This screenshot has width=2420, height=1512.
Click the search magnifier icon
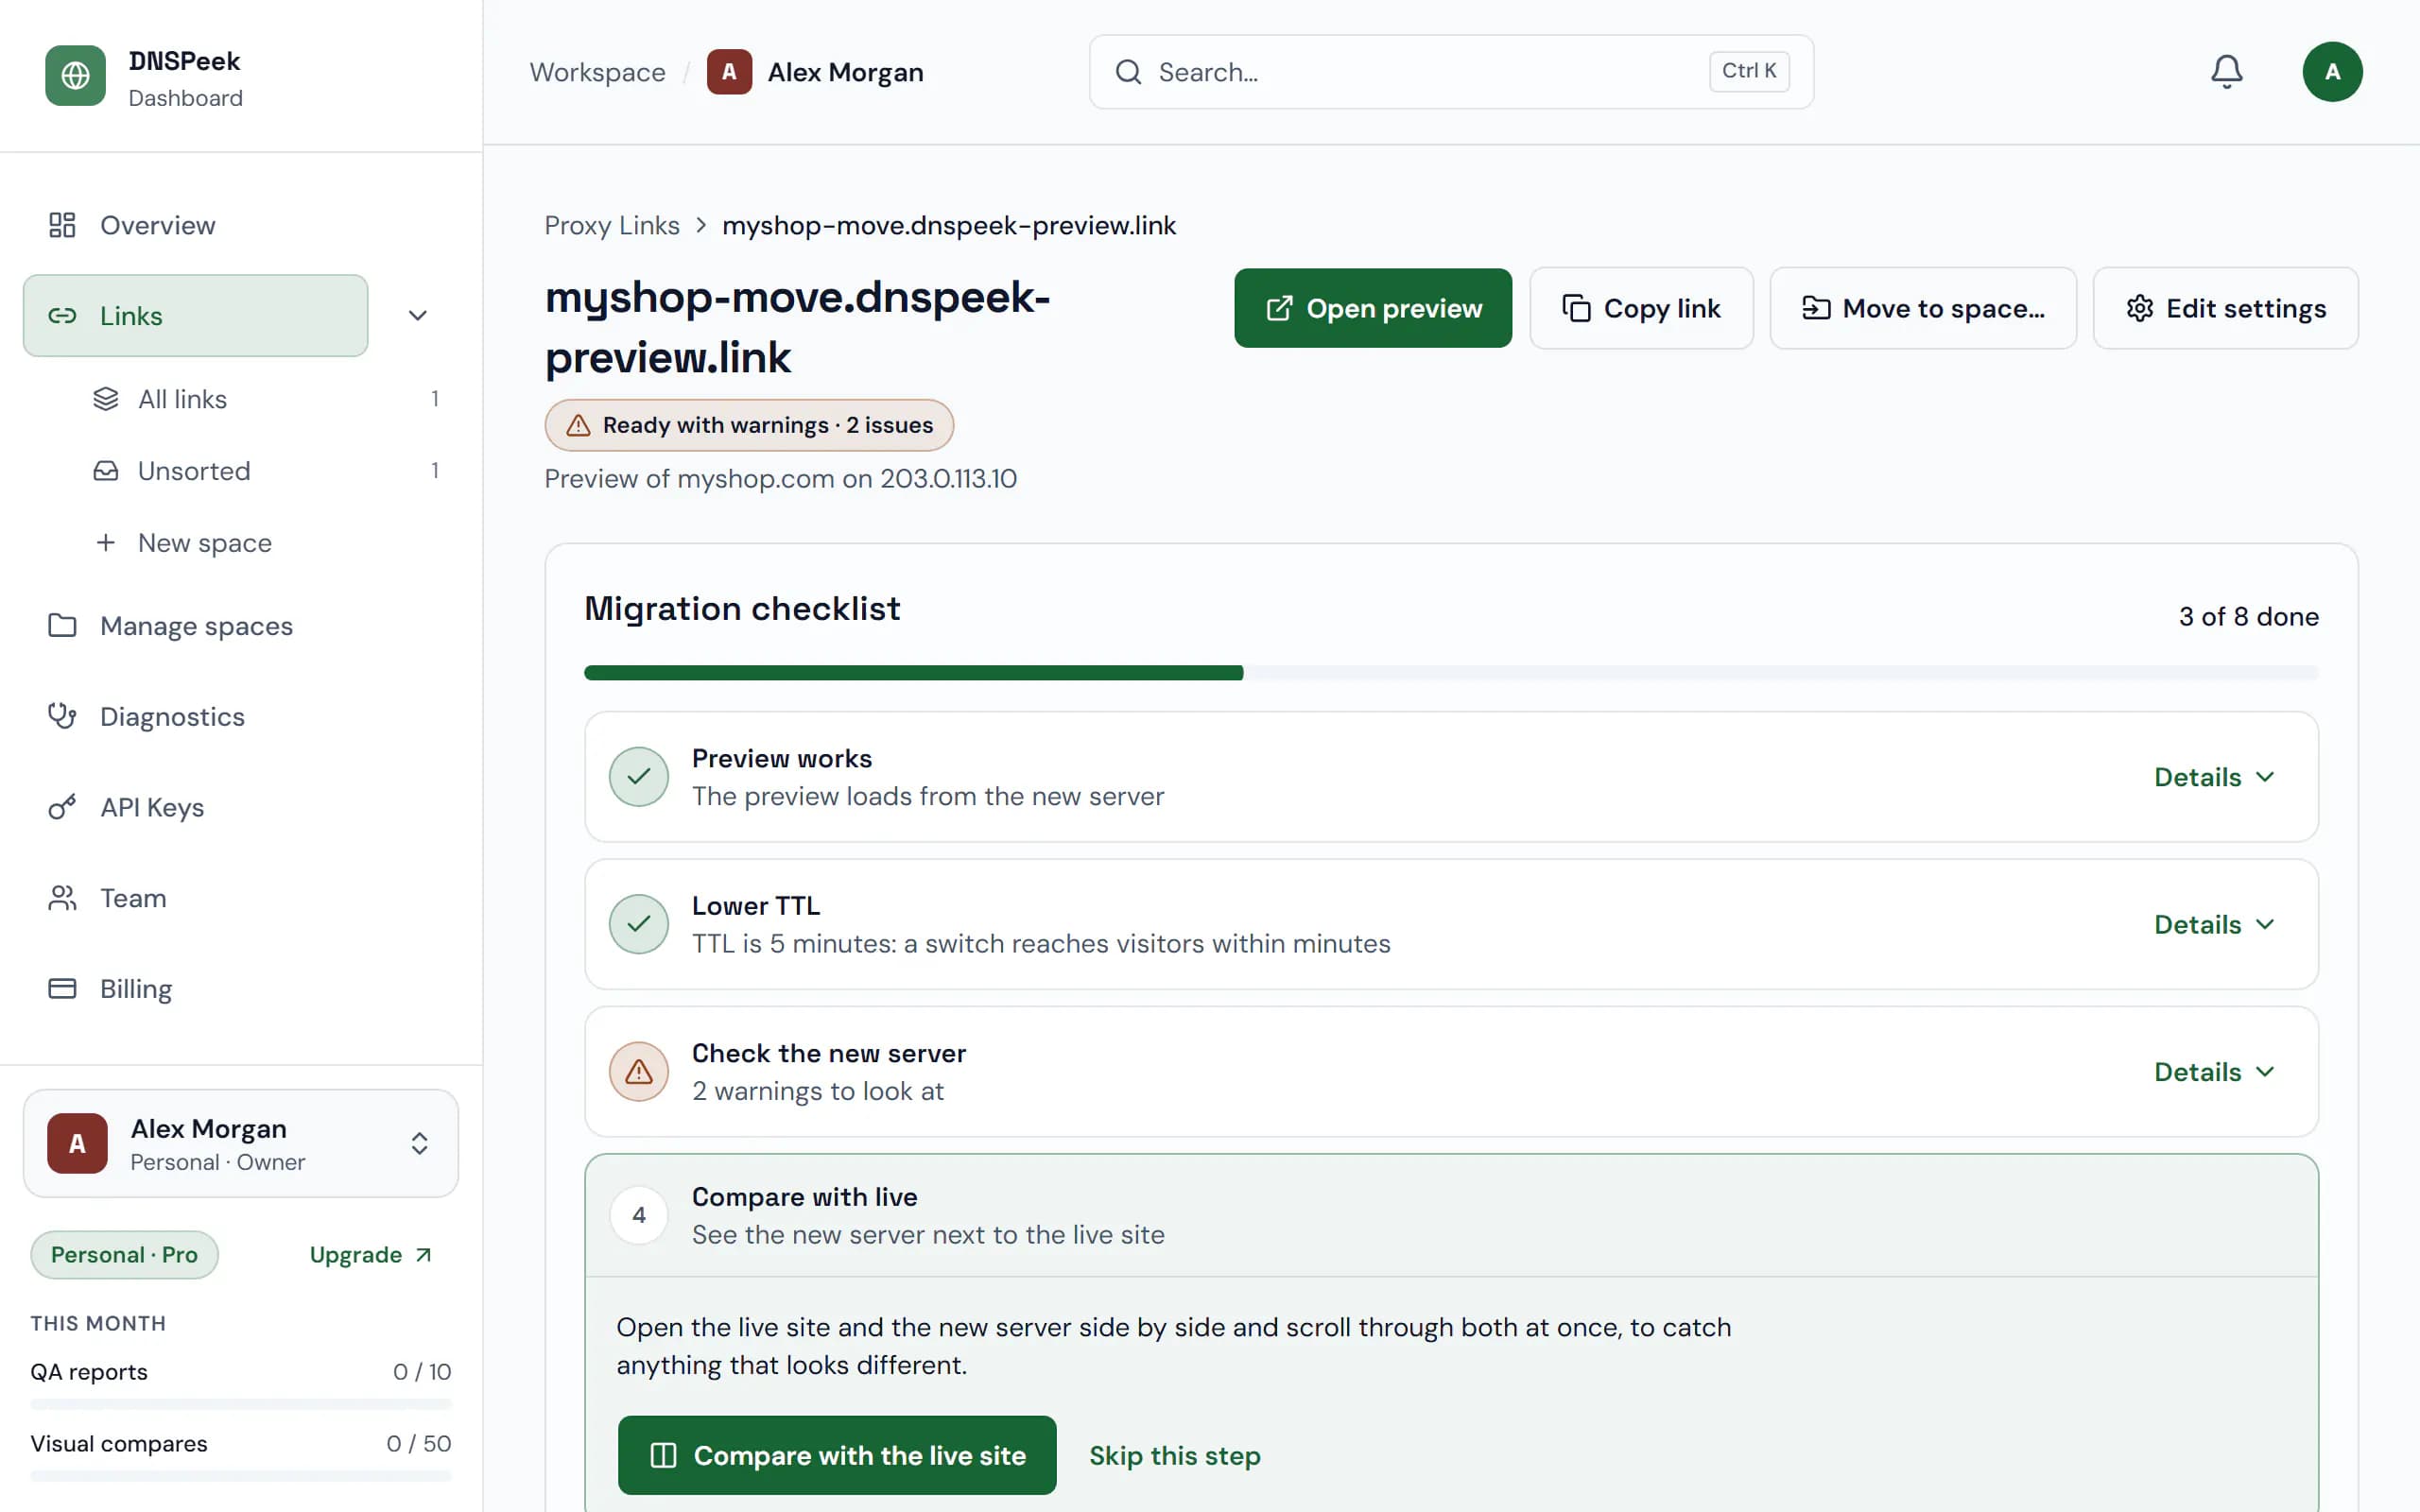click(x=1128, y=72)
